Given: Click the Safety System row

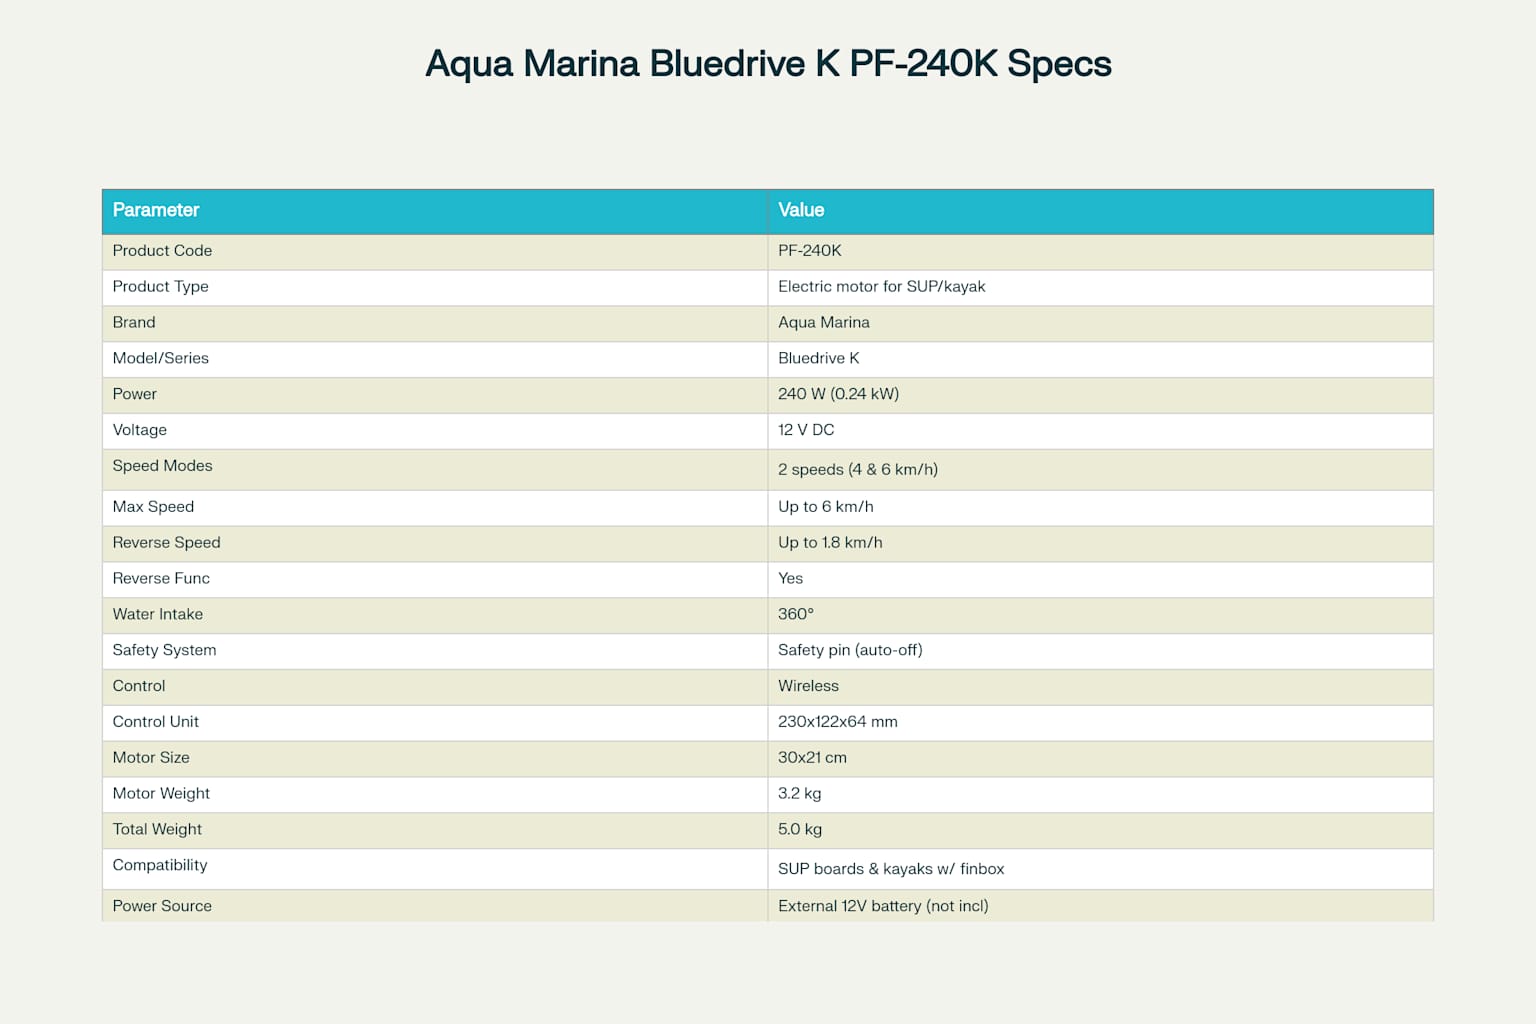Looking at the screenshot, I should [x=164, y=650].
